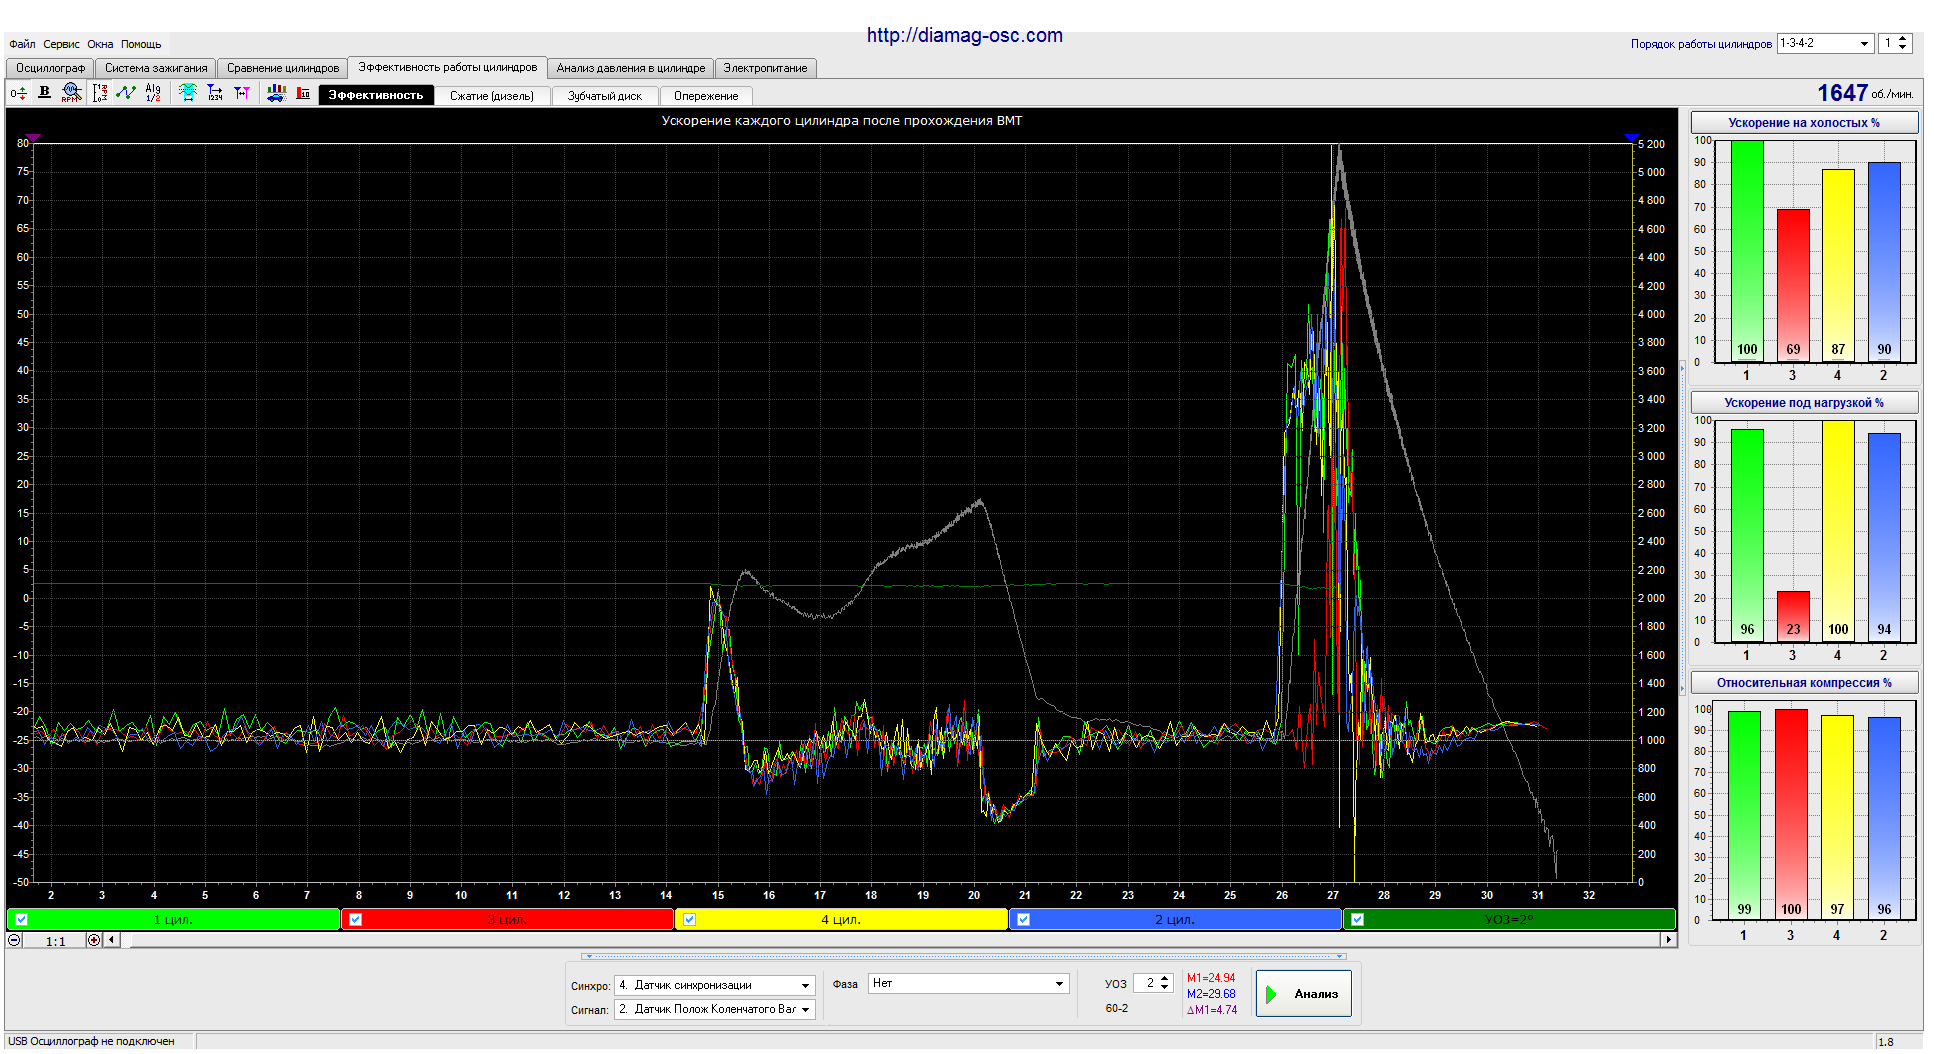Select the Зубчатый диск sub-tab

[605, 96]
